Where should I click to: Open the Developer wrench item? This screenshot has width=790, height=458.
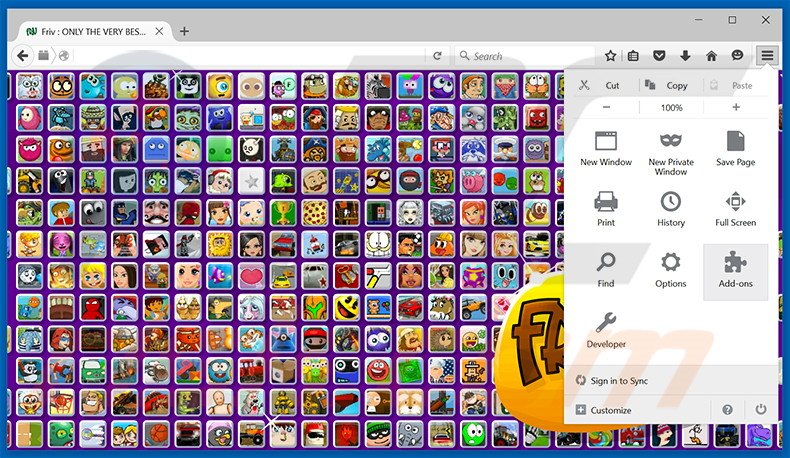[606, 331]
